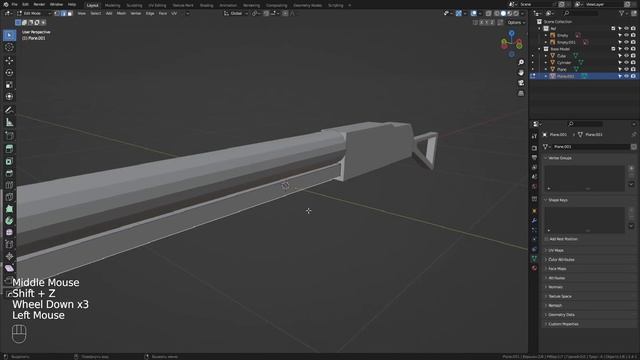Toggle Ref collection eye visibility
This screenshot has height=360, width=640.
tap(627, 29)
